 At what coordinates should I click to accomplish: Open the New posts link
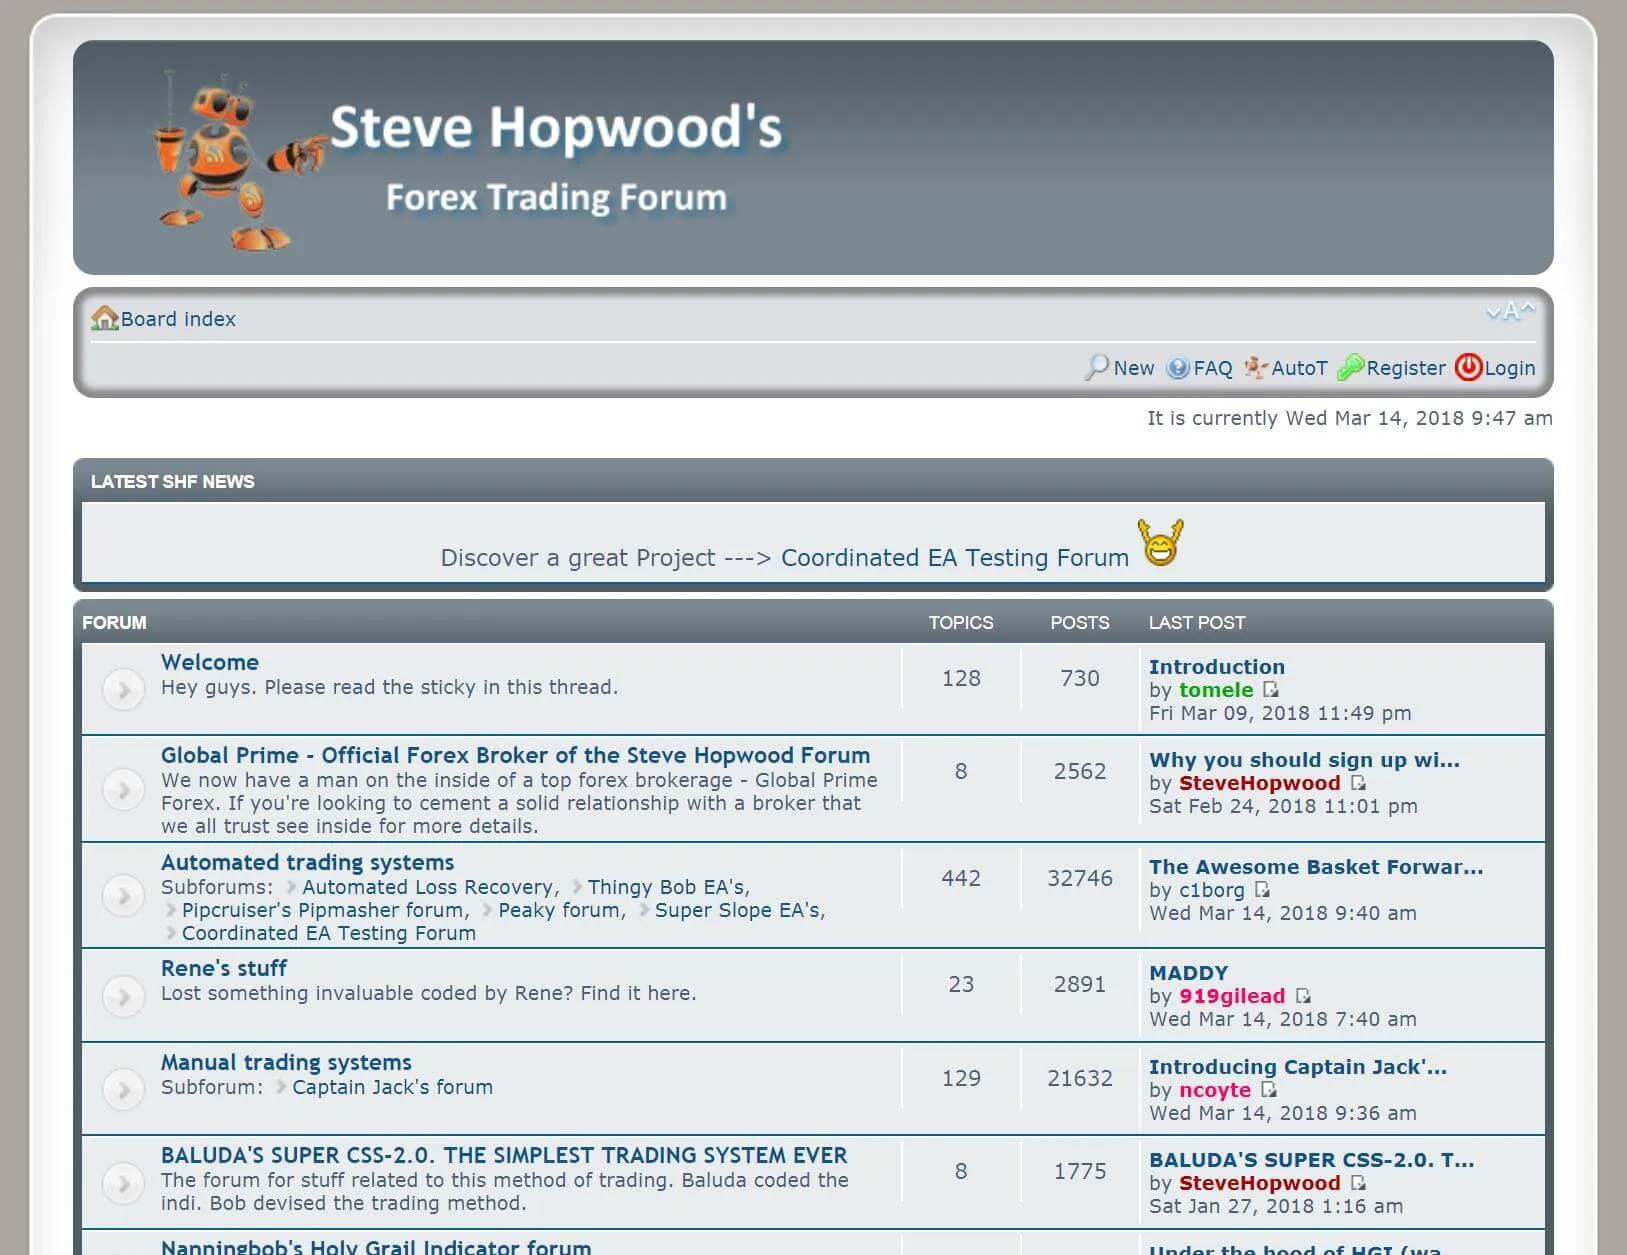[1134, 368]
